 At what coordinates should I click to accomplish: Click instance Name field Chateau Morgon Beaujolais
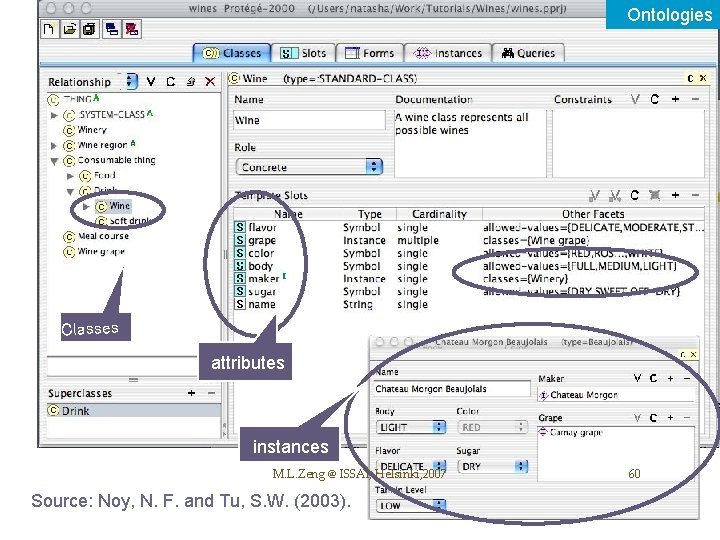point(452,389)
